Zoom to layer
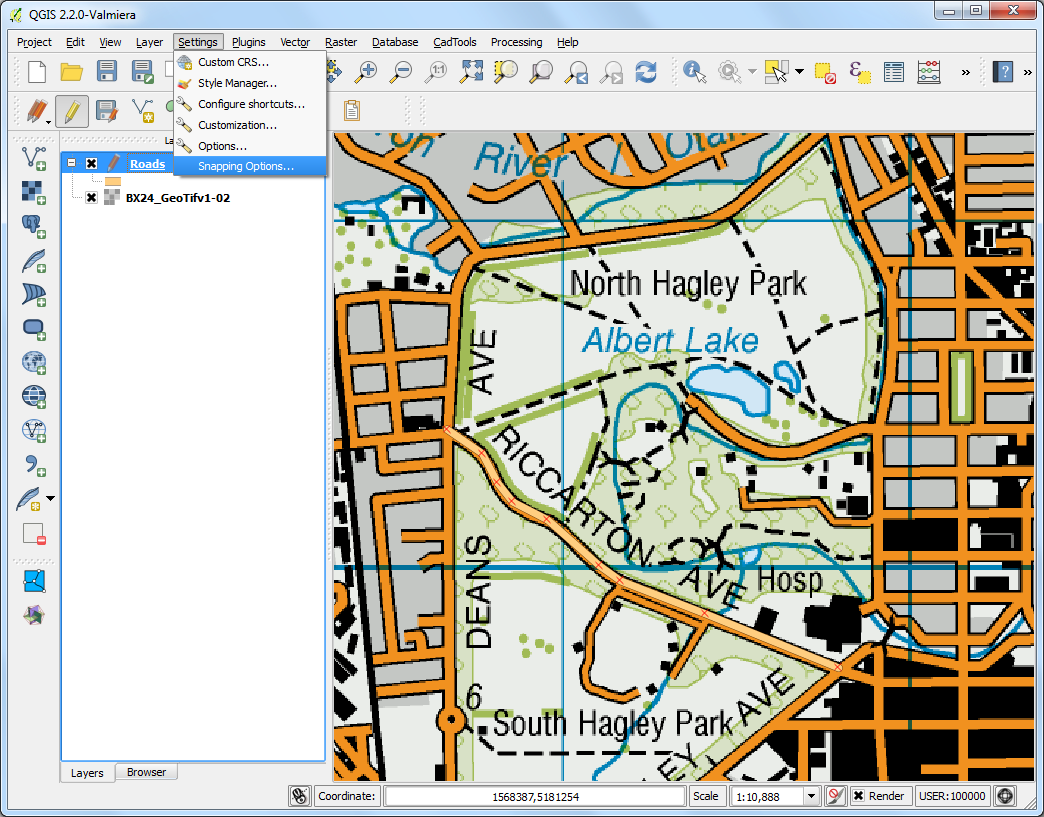The image size is (1044, 817). [541, 71]
